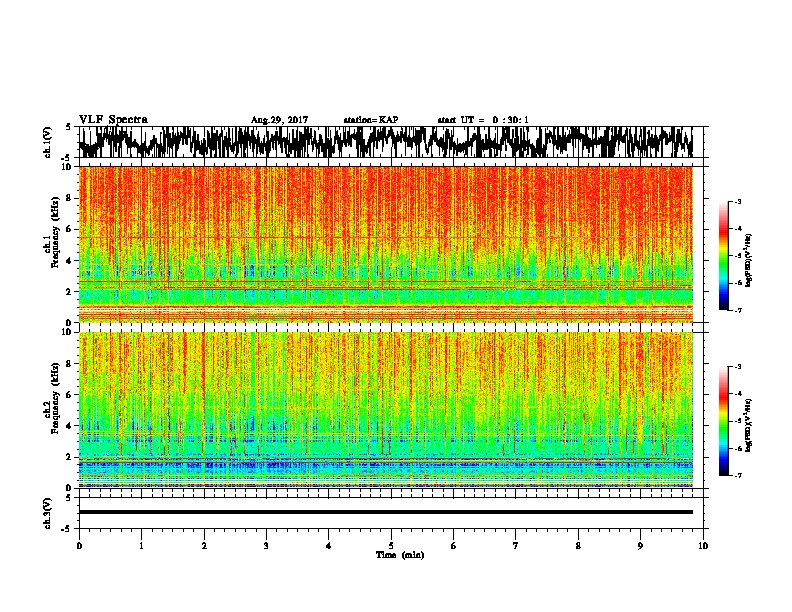Click the ch.1 "Frequency (kHz)" axis label
Image resolution: width=792 pixels, height=612 pixels.
(55, 233)
